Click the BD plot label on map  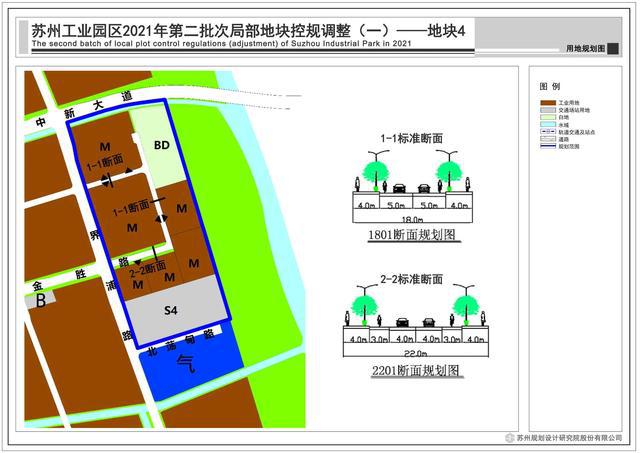(x=162, y=145)
